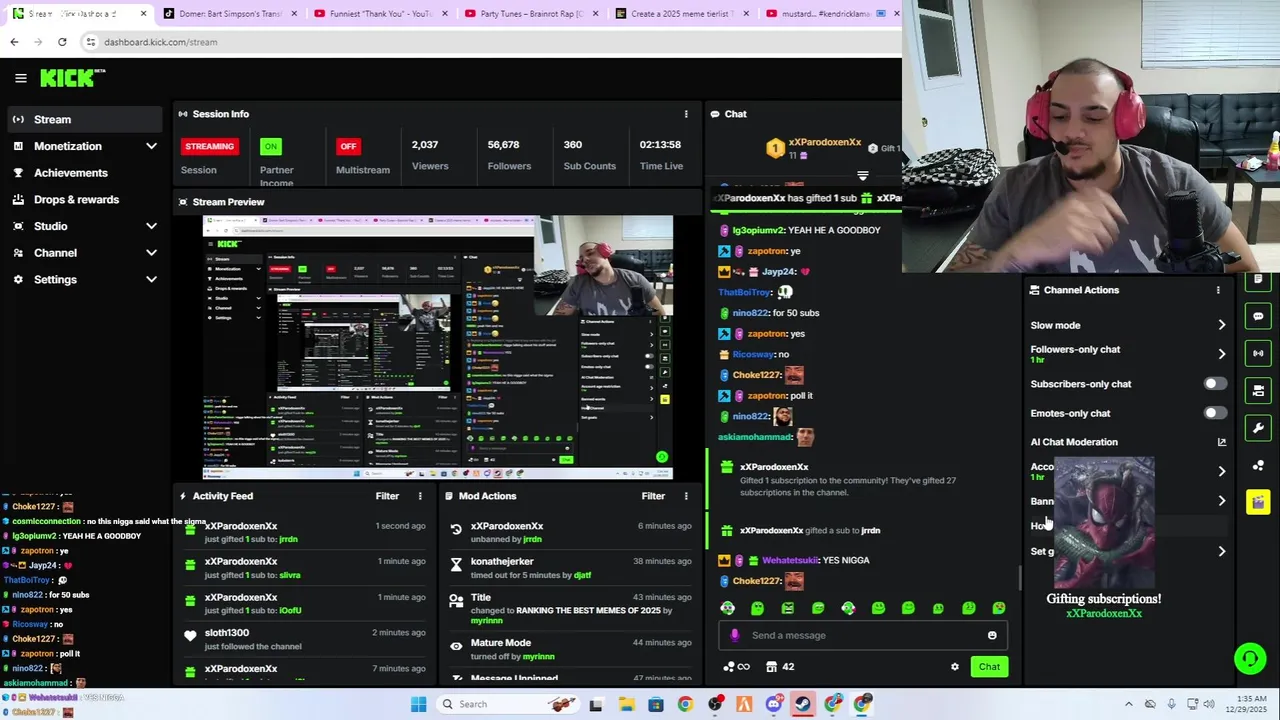
Task: Switch to Party Tunes Brainrot Rap tab
Action: (529, 14)
